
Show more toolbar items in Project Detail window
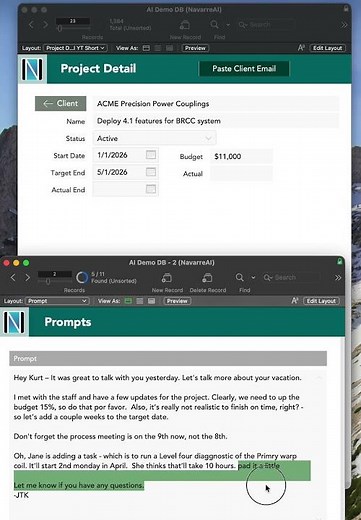[x=344, y=25]
